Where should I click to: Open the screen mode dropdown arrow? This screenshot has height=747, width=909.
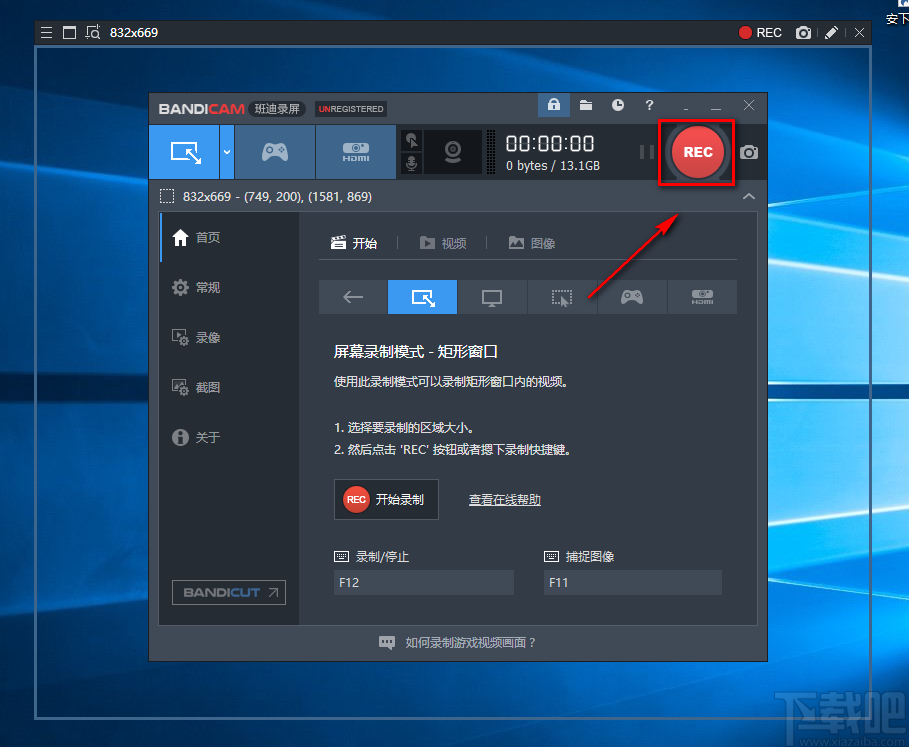click(x=227, y=152)
